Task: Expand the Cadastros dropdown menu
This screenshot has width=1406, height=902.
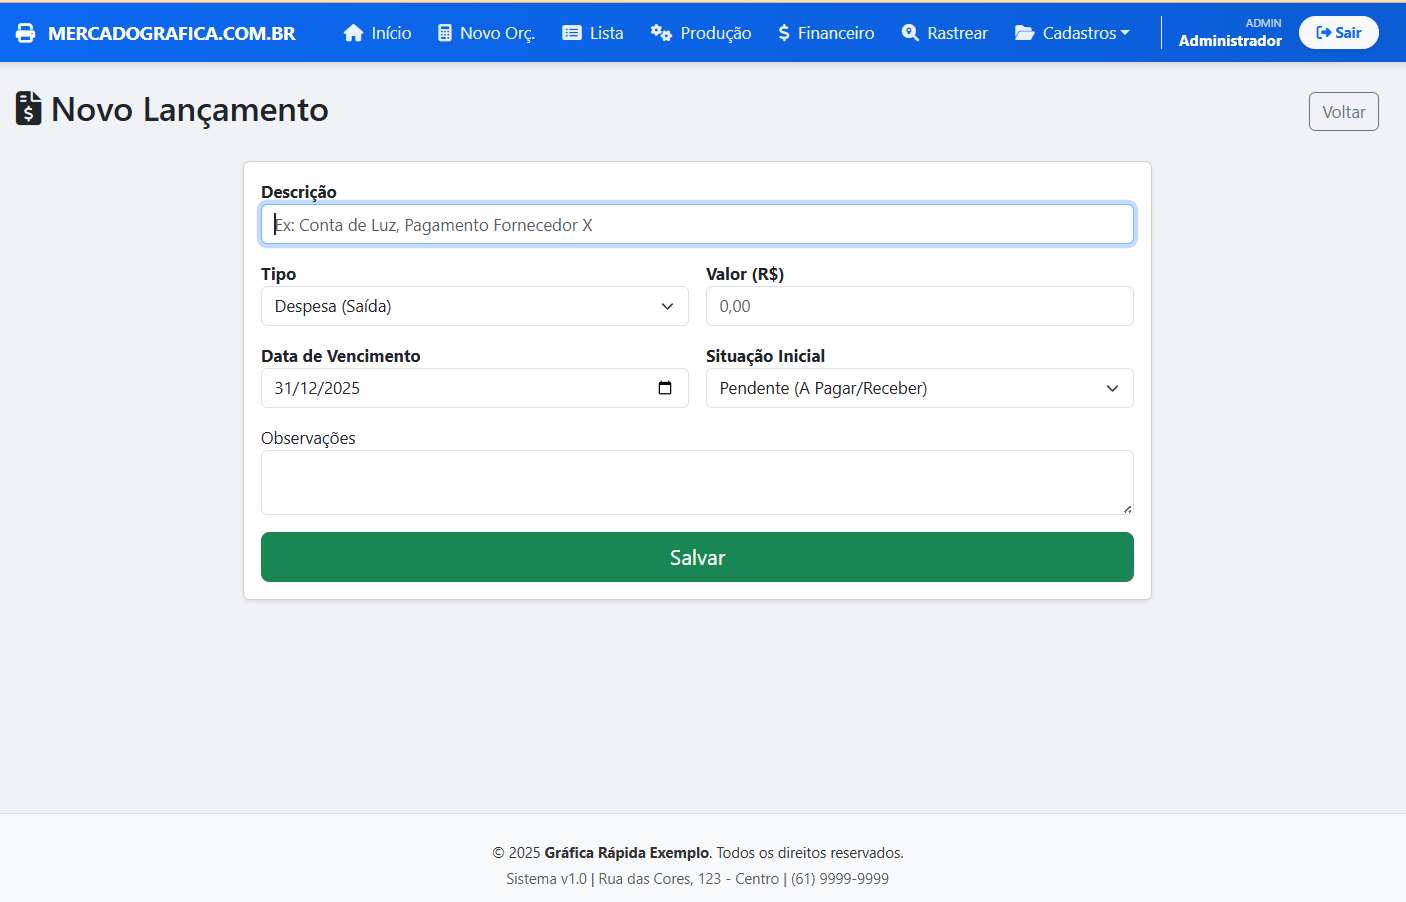Action: coord(1072,33)
